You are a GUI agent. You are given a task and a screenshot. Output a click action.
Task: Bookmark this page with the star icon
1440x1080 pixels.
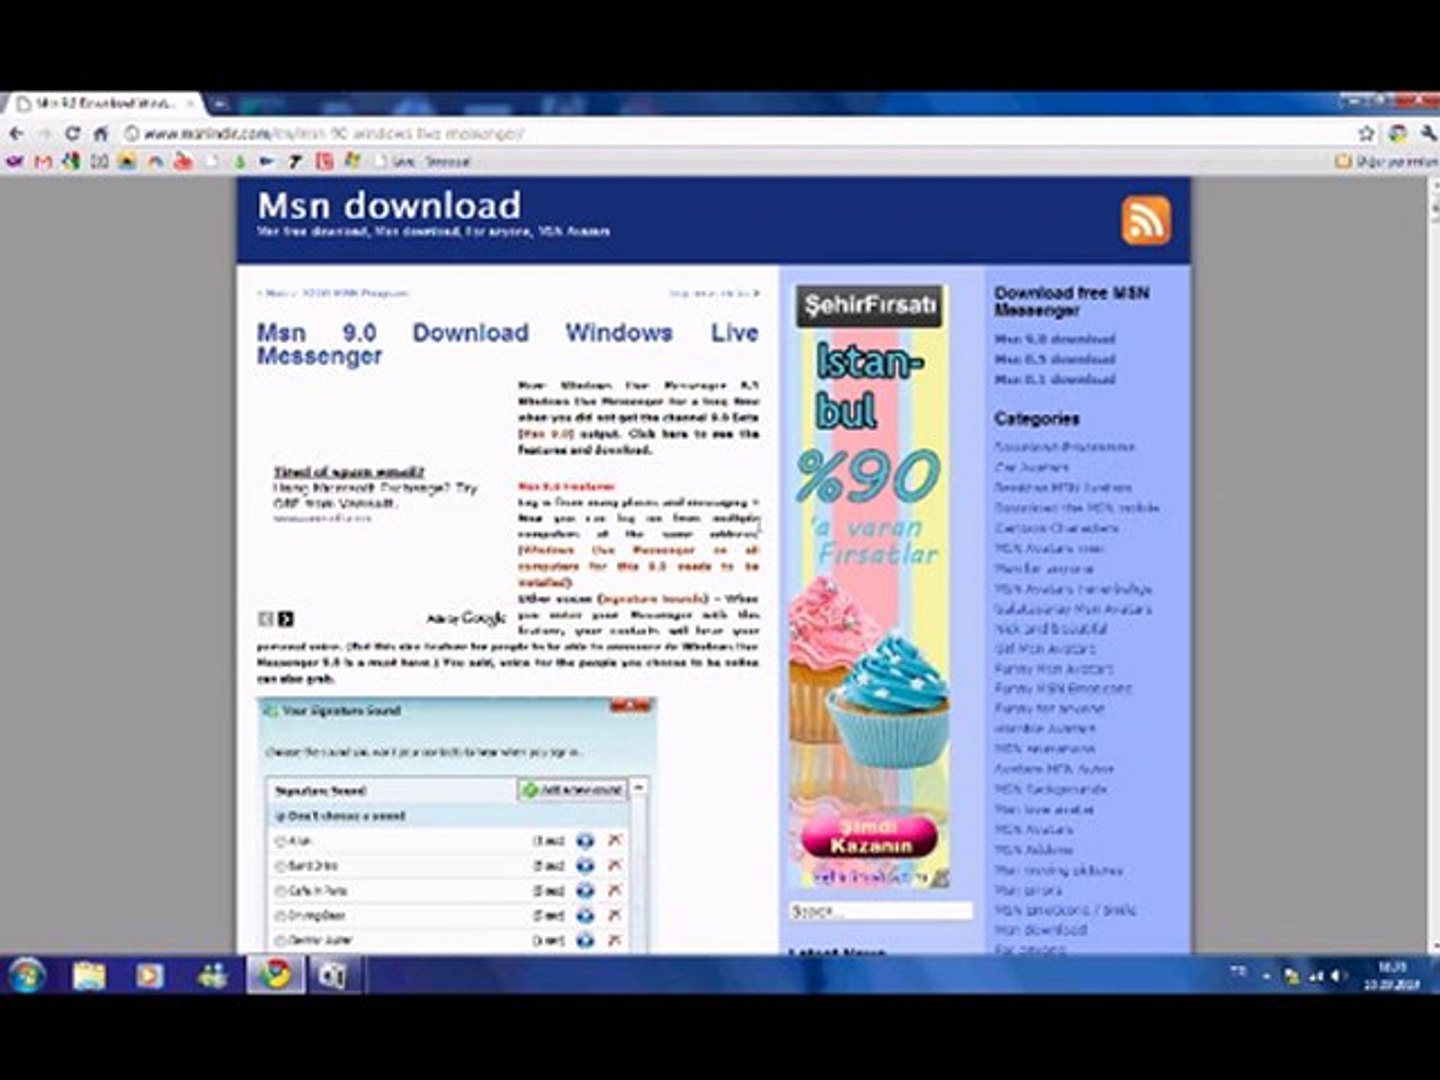click(x=1366, y=133)
